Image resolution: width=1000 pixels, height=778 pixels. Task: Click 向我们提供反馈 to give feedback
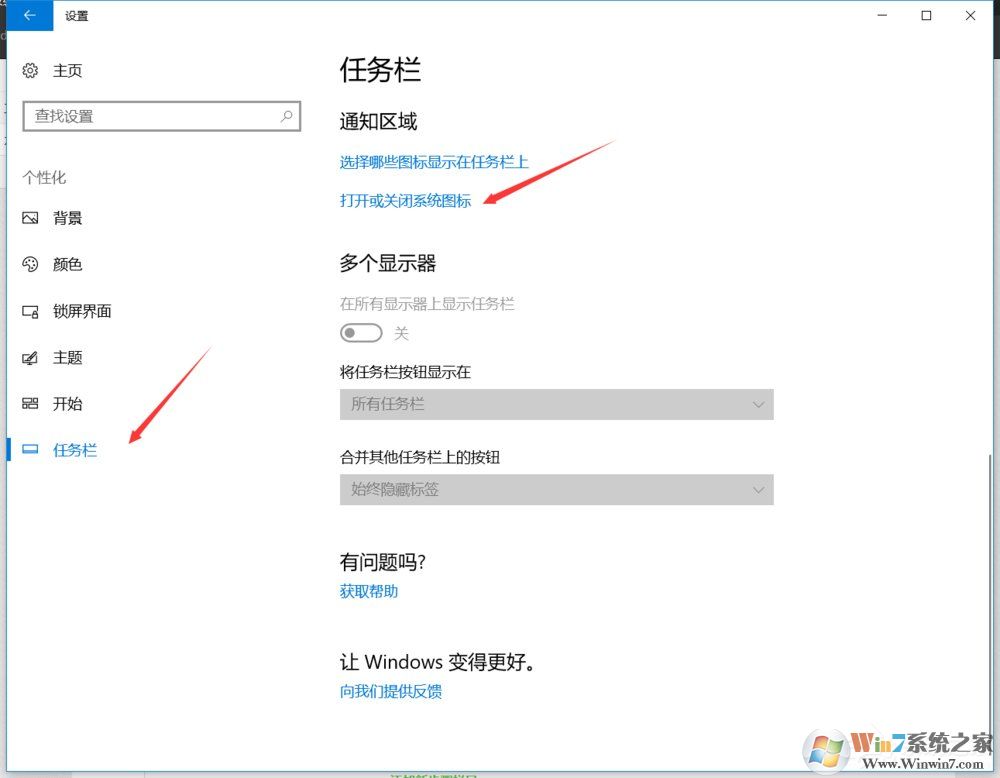394,691
